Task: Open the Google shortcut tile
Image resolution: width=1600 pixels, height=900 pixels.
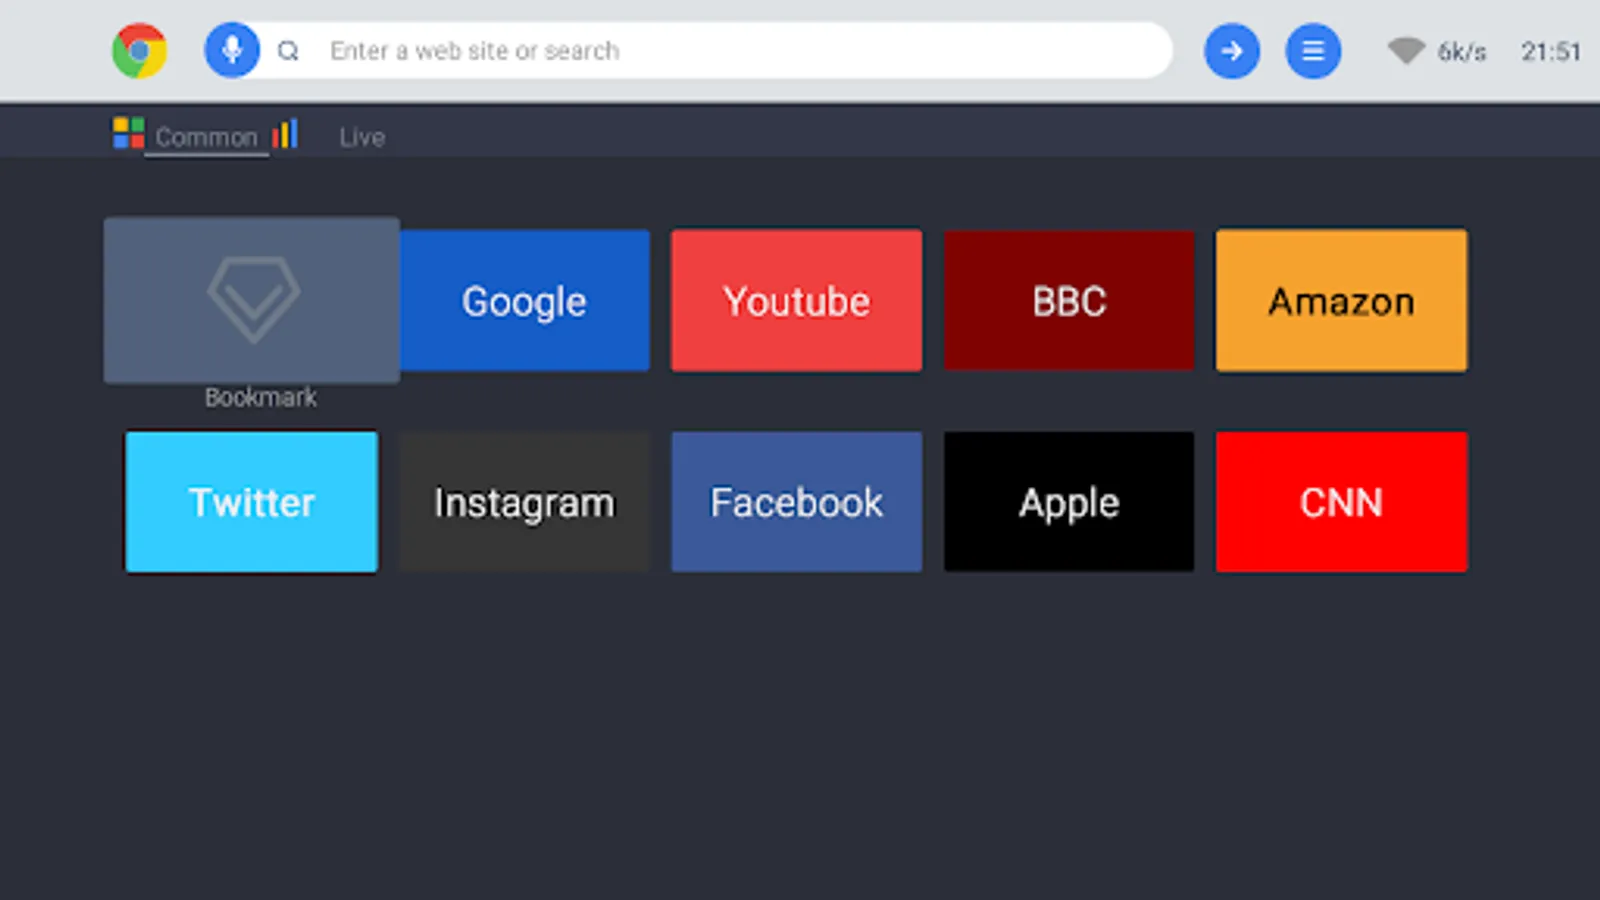Action: pos(525,301)
